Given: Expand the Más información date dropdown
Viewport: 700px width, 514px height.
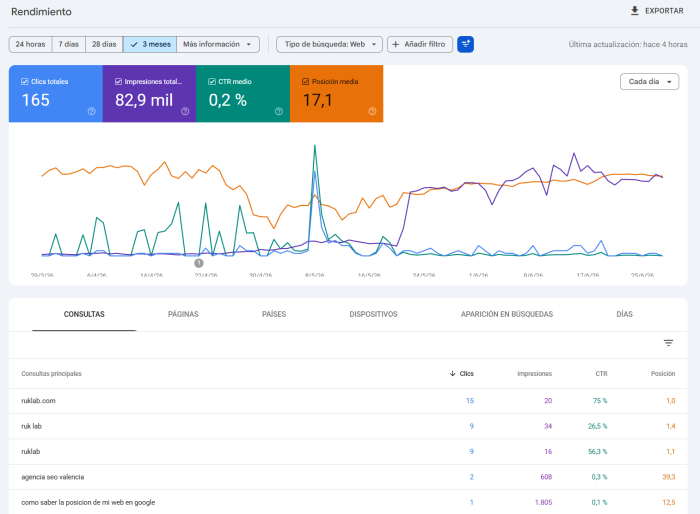Looking at the screenshot, I should click(x=218, y=44).
